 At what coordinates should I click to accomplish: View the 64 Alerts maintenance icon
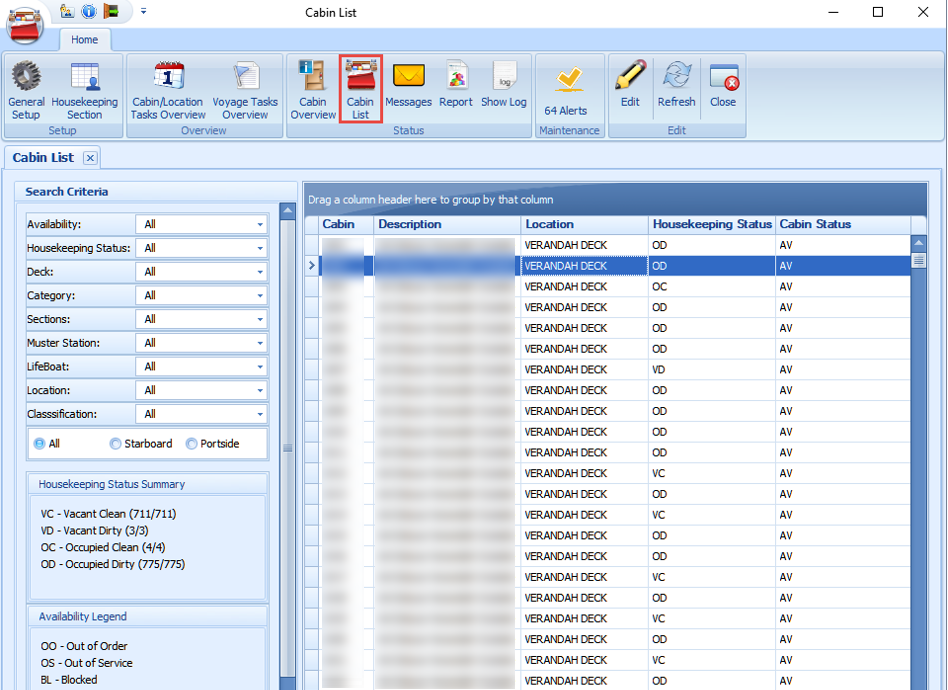[569, 90]
